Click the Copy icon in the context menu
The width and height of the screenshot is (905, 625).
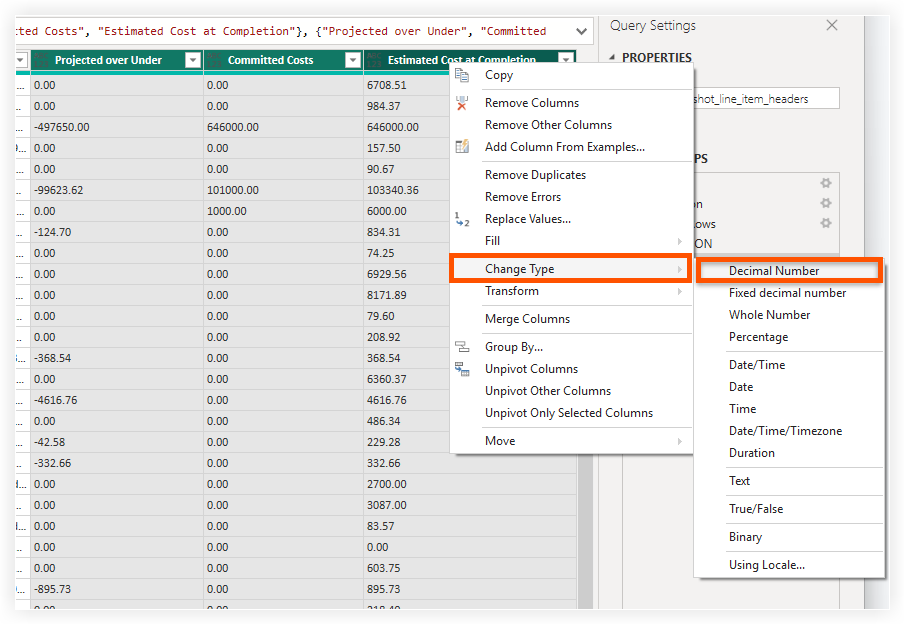point(463,75)
